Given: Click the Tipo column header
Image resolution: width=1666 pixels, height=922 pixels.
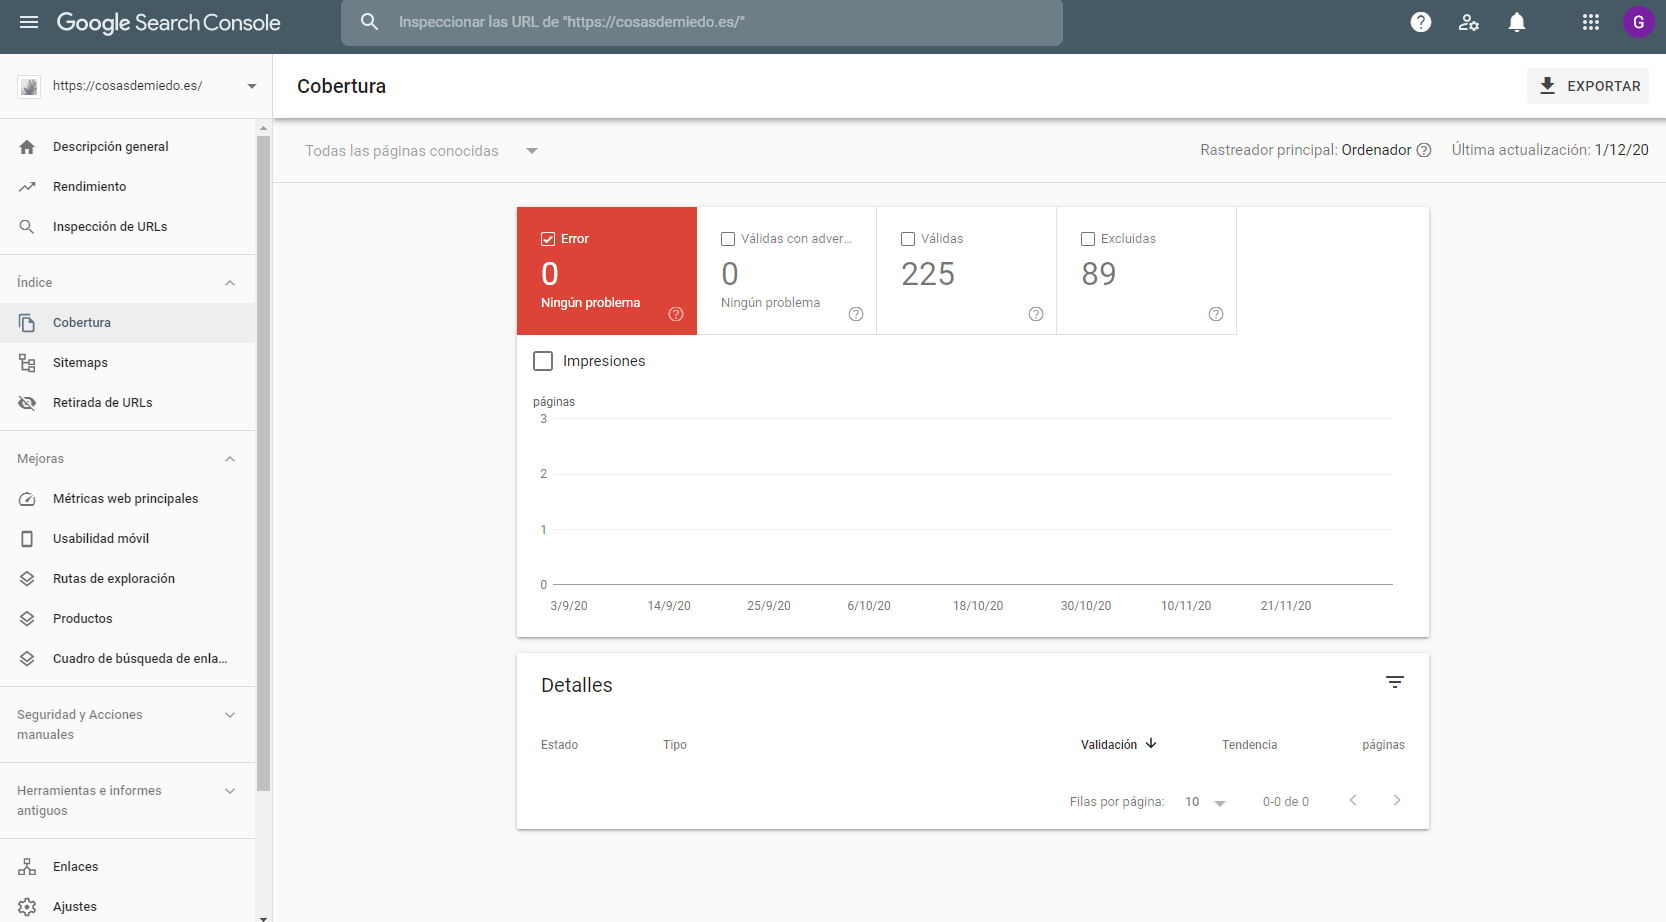Looking at the screenshot, I should (x=675, y=745).
